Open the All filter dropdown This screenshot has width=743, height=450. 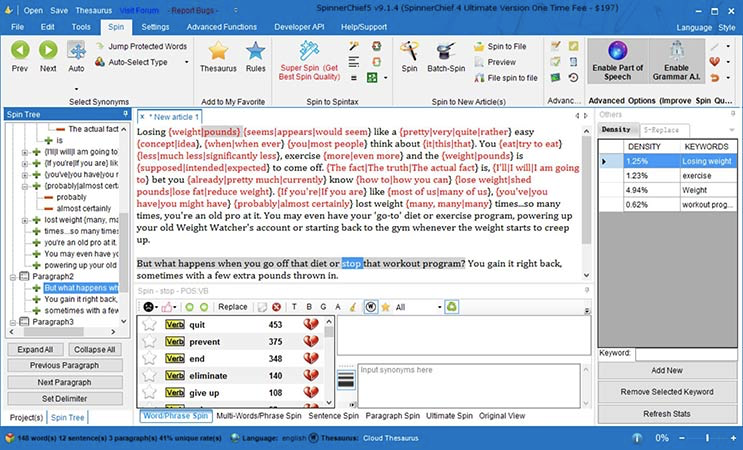coord(439,307)
